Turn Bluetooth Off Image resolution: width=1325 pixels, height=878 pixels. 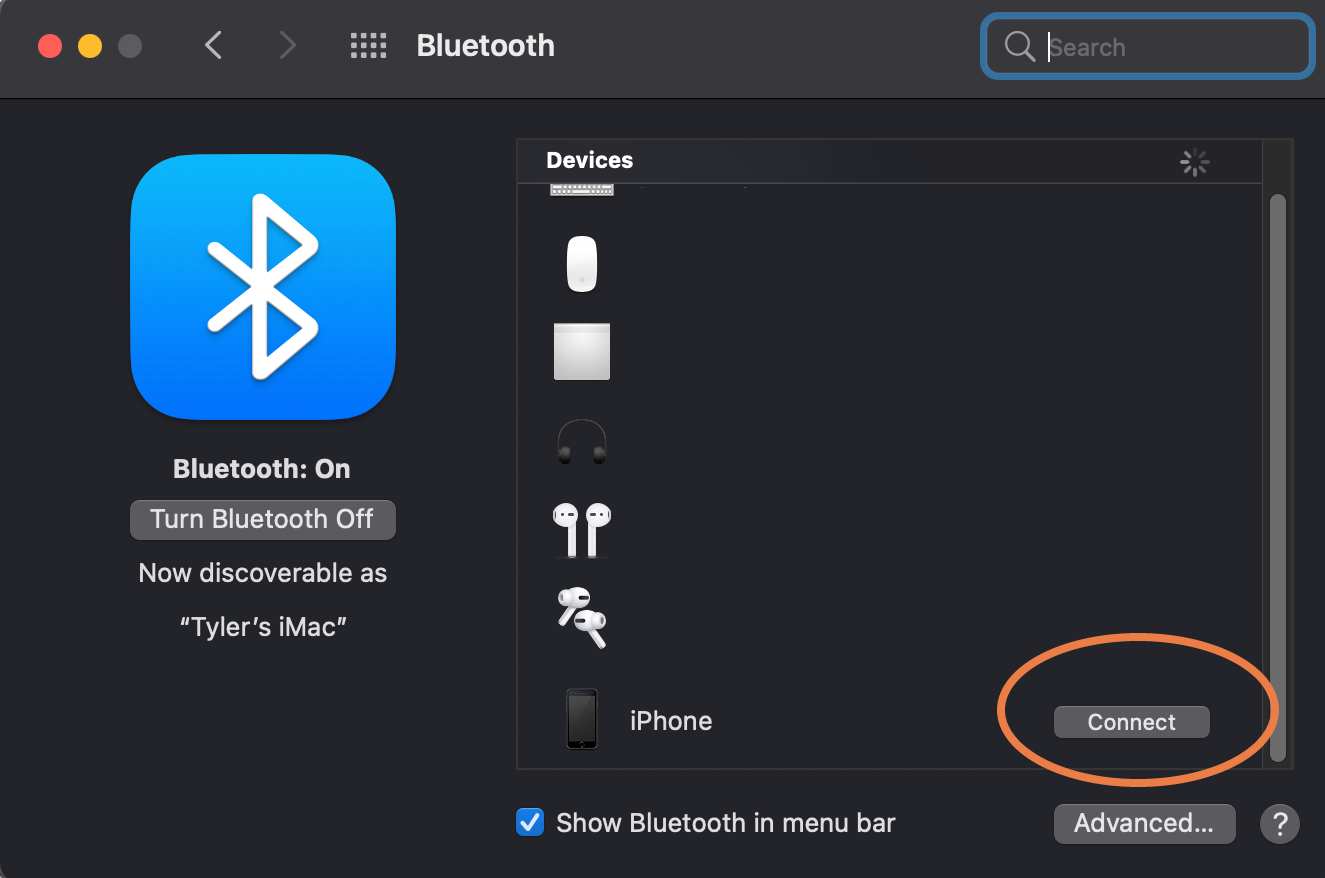[x=263, y=519]
